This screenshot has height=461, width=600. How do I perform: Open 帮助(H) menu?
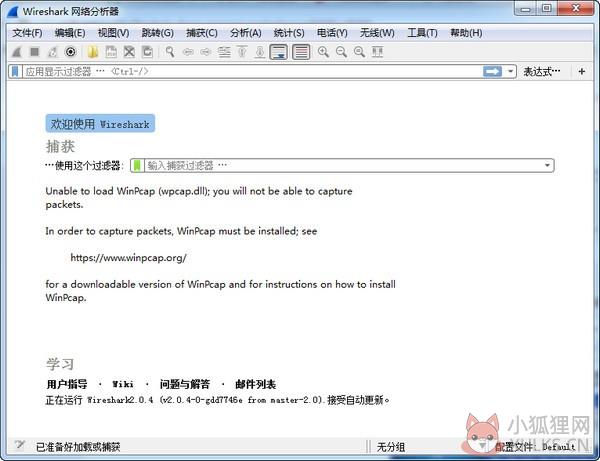pos(466,33)
